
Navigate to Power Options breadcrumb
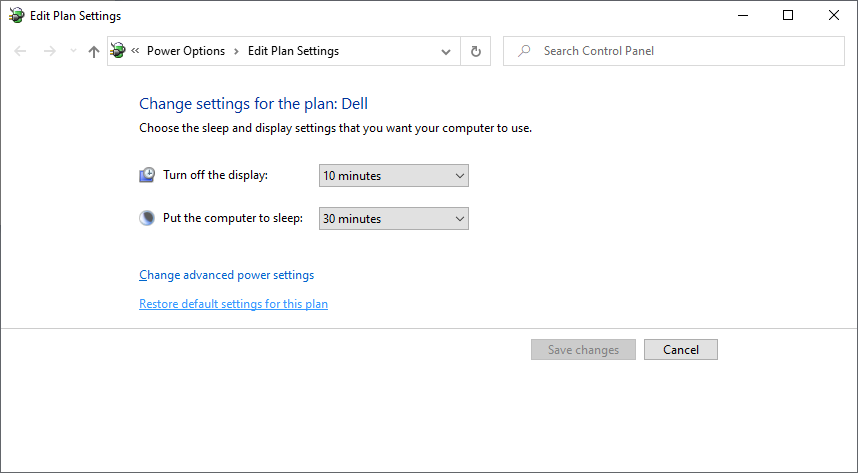pyautogui.click(x=186, y=51)
